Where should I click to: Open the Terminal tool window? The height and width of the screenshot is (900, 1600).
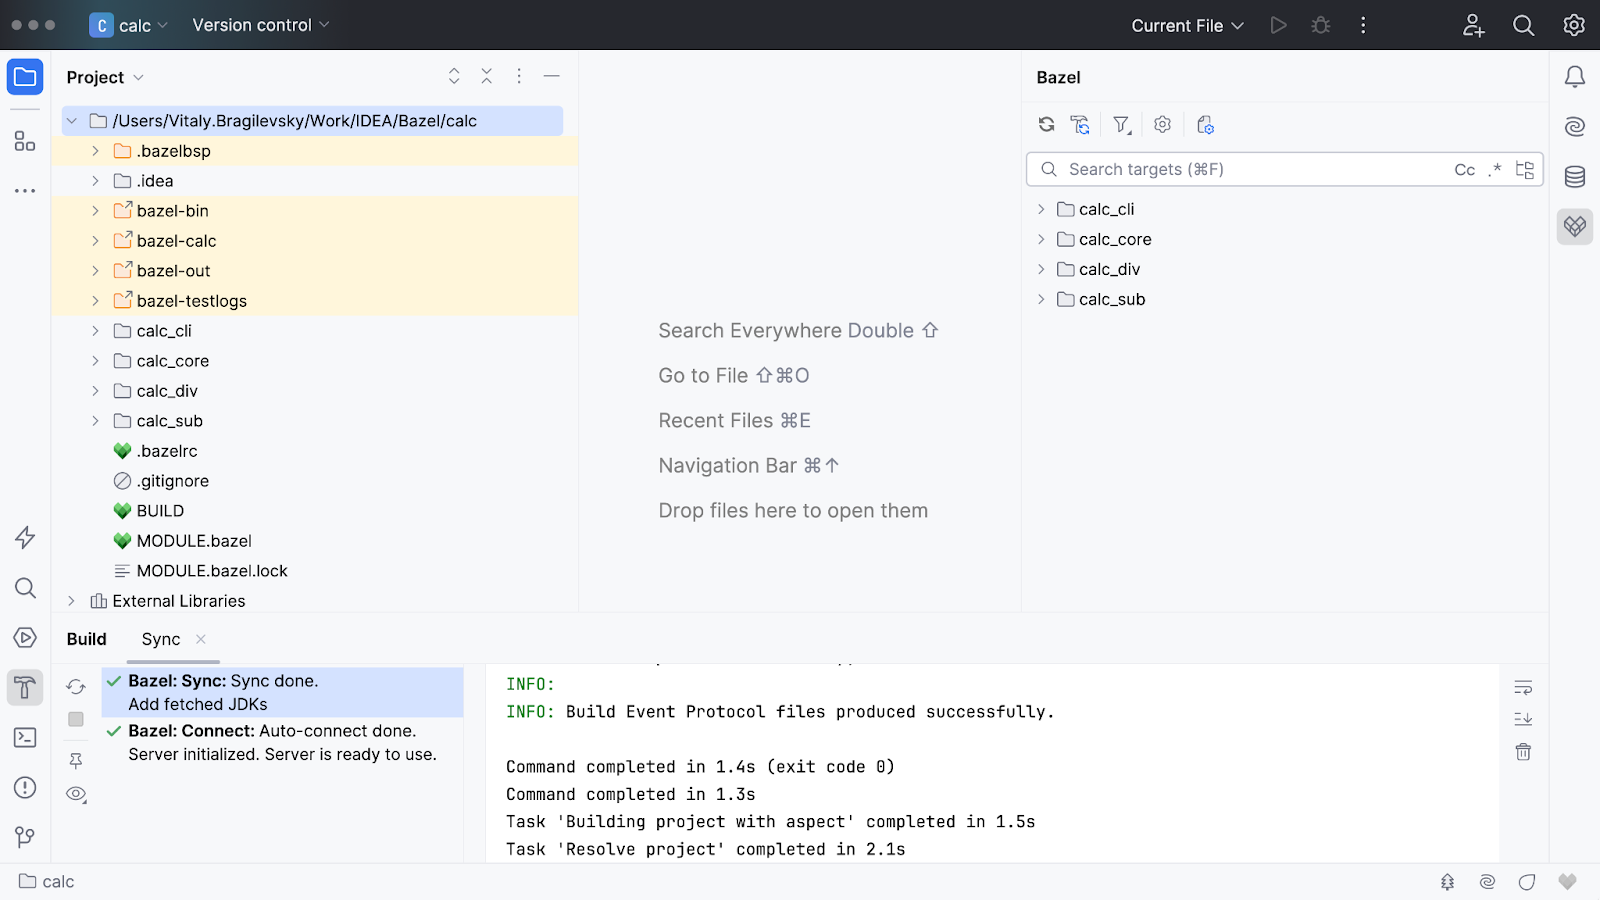click(25, 738)
